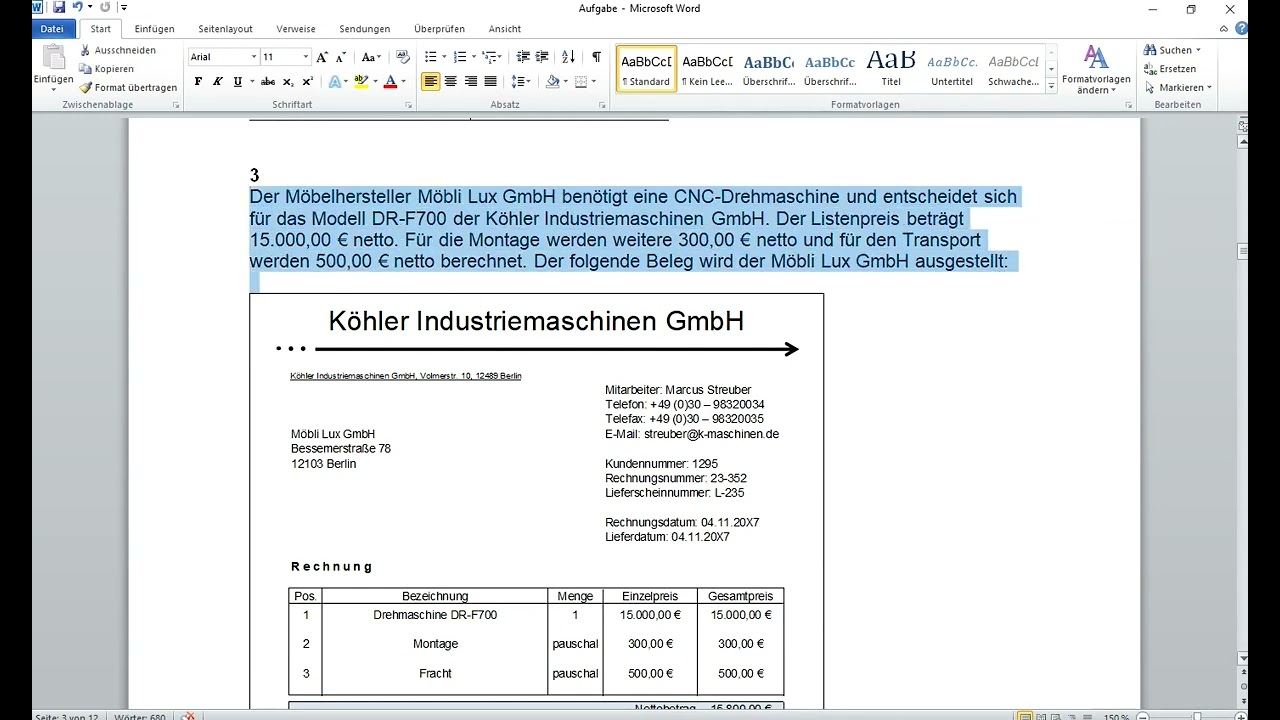Viewport: 1280px width, 720px height.
Task: Apply superscript formatting
Action: point(307,82)
